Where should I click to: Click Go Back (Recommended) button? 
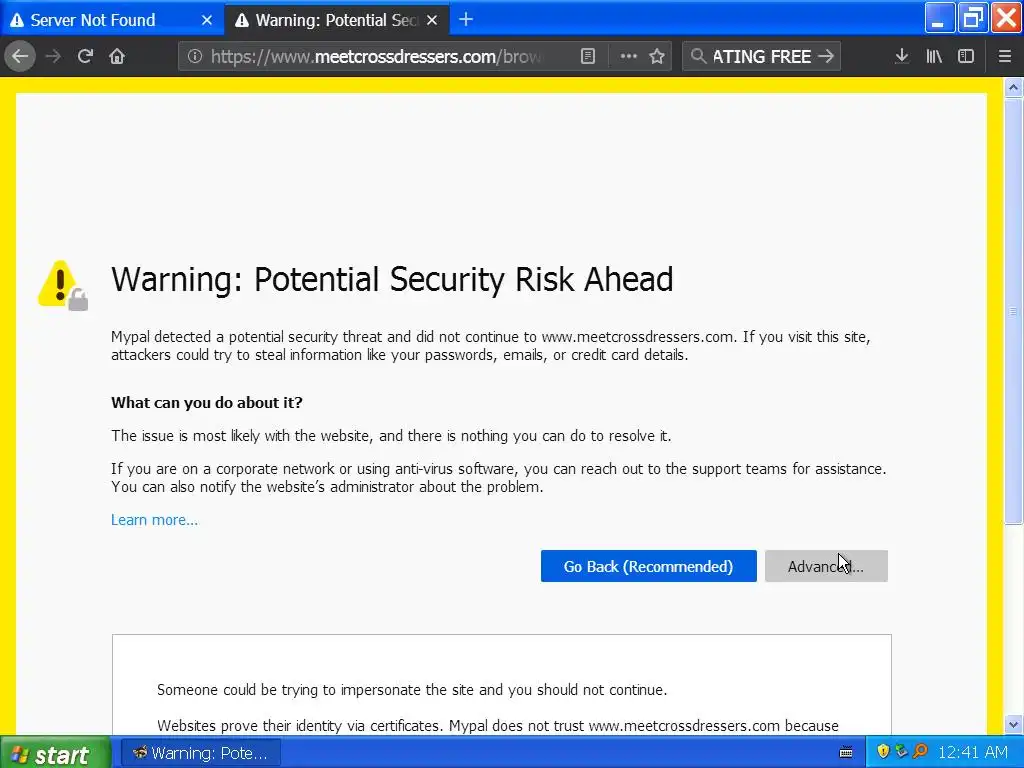tap(648, 566)
